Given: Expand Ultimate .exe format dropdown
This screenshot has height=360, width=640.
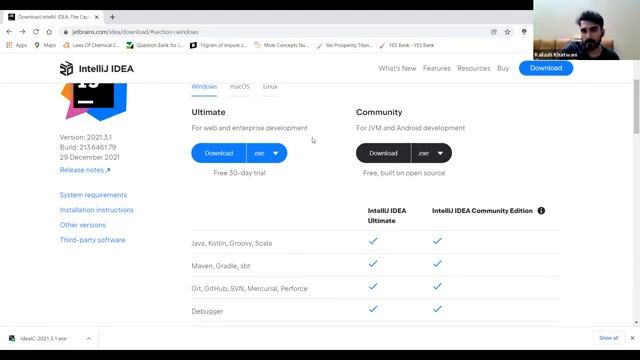Looking at the screenshot, I should point(267,153).
